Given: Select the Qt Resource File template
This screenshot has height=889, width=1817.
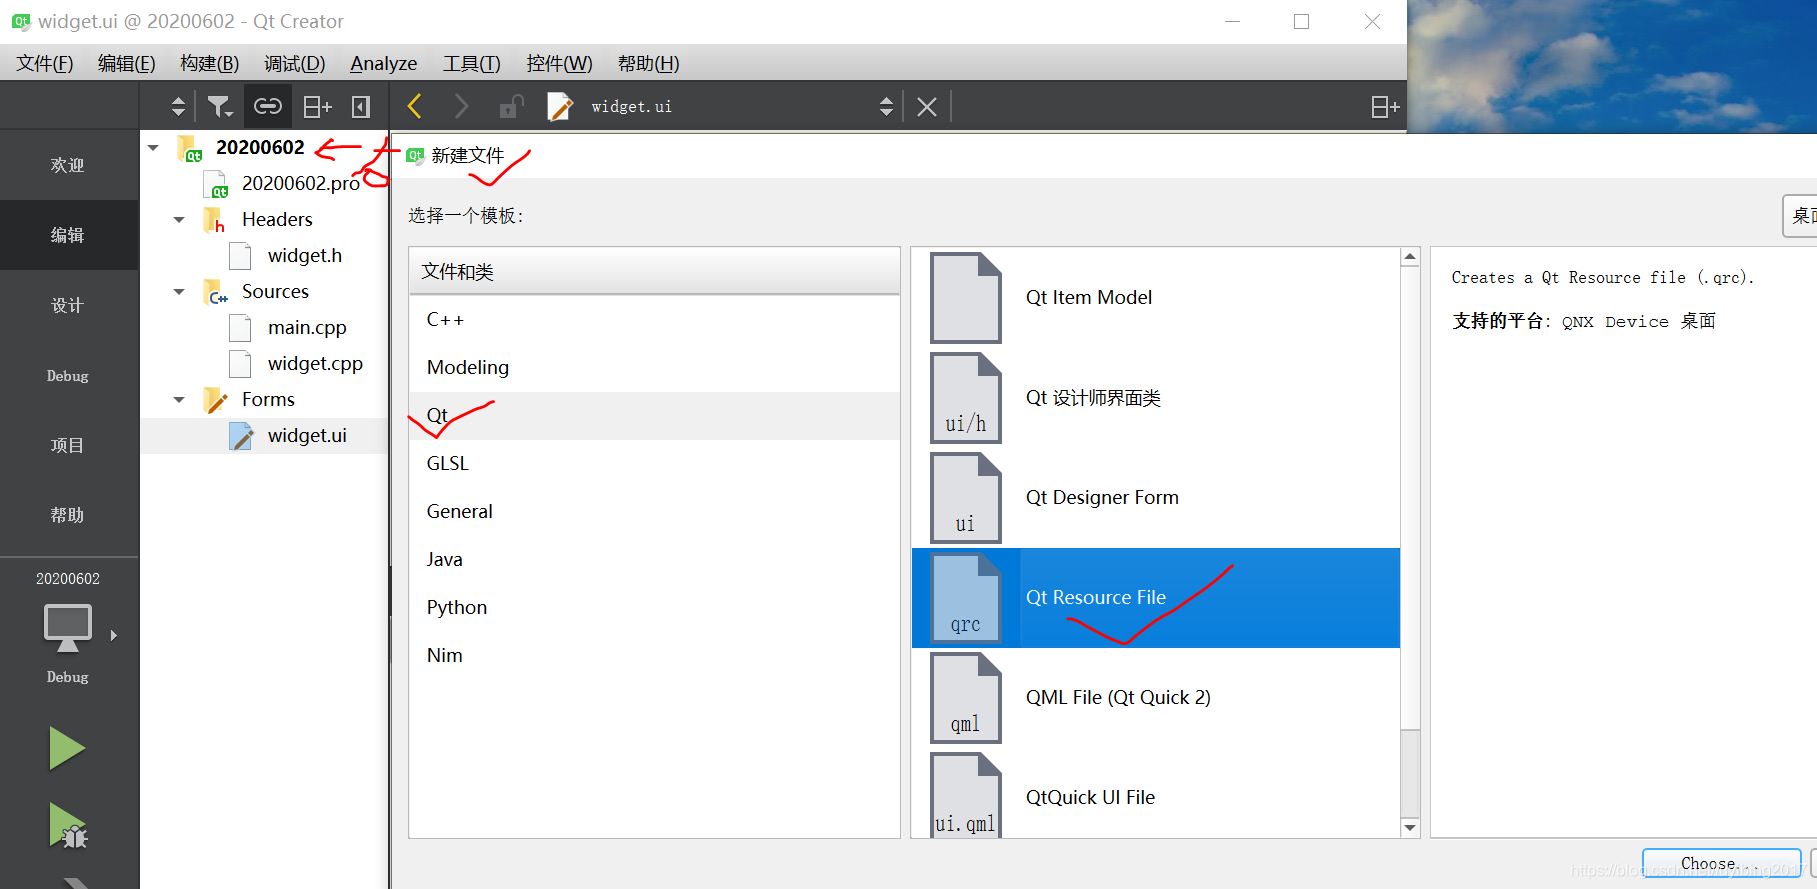Looking at the screenshot, I should (x=1156, y=598).
